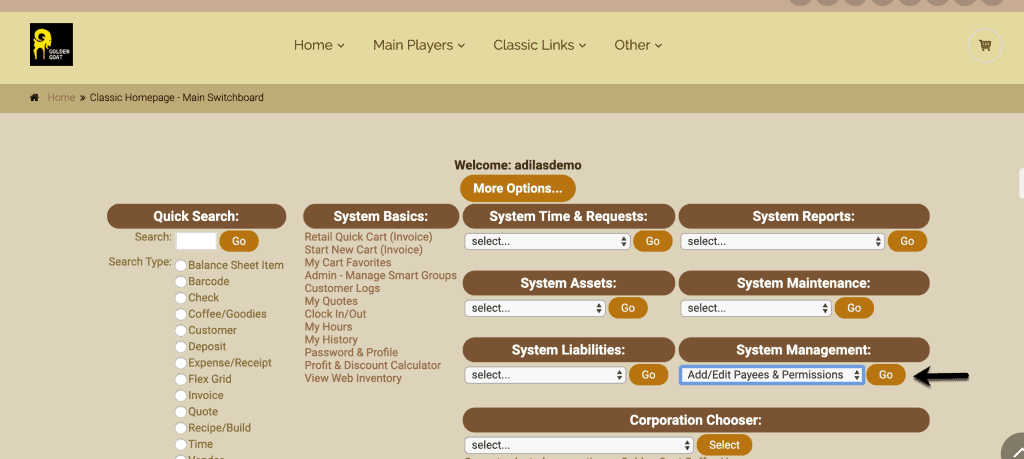Screen dimensions: 1024x459
Task: Click the Home breadcrumb link
Action: coord(61,98)
